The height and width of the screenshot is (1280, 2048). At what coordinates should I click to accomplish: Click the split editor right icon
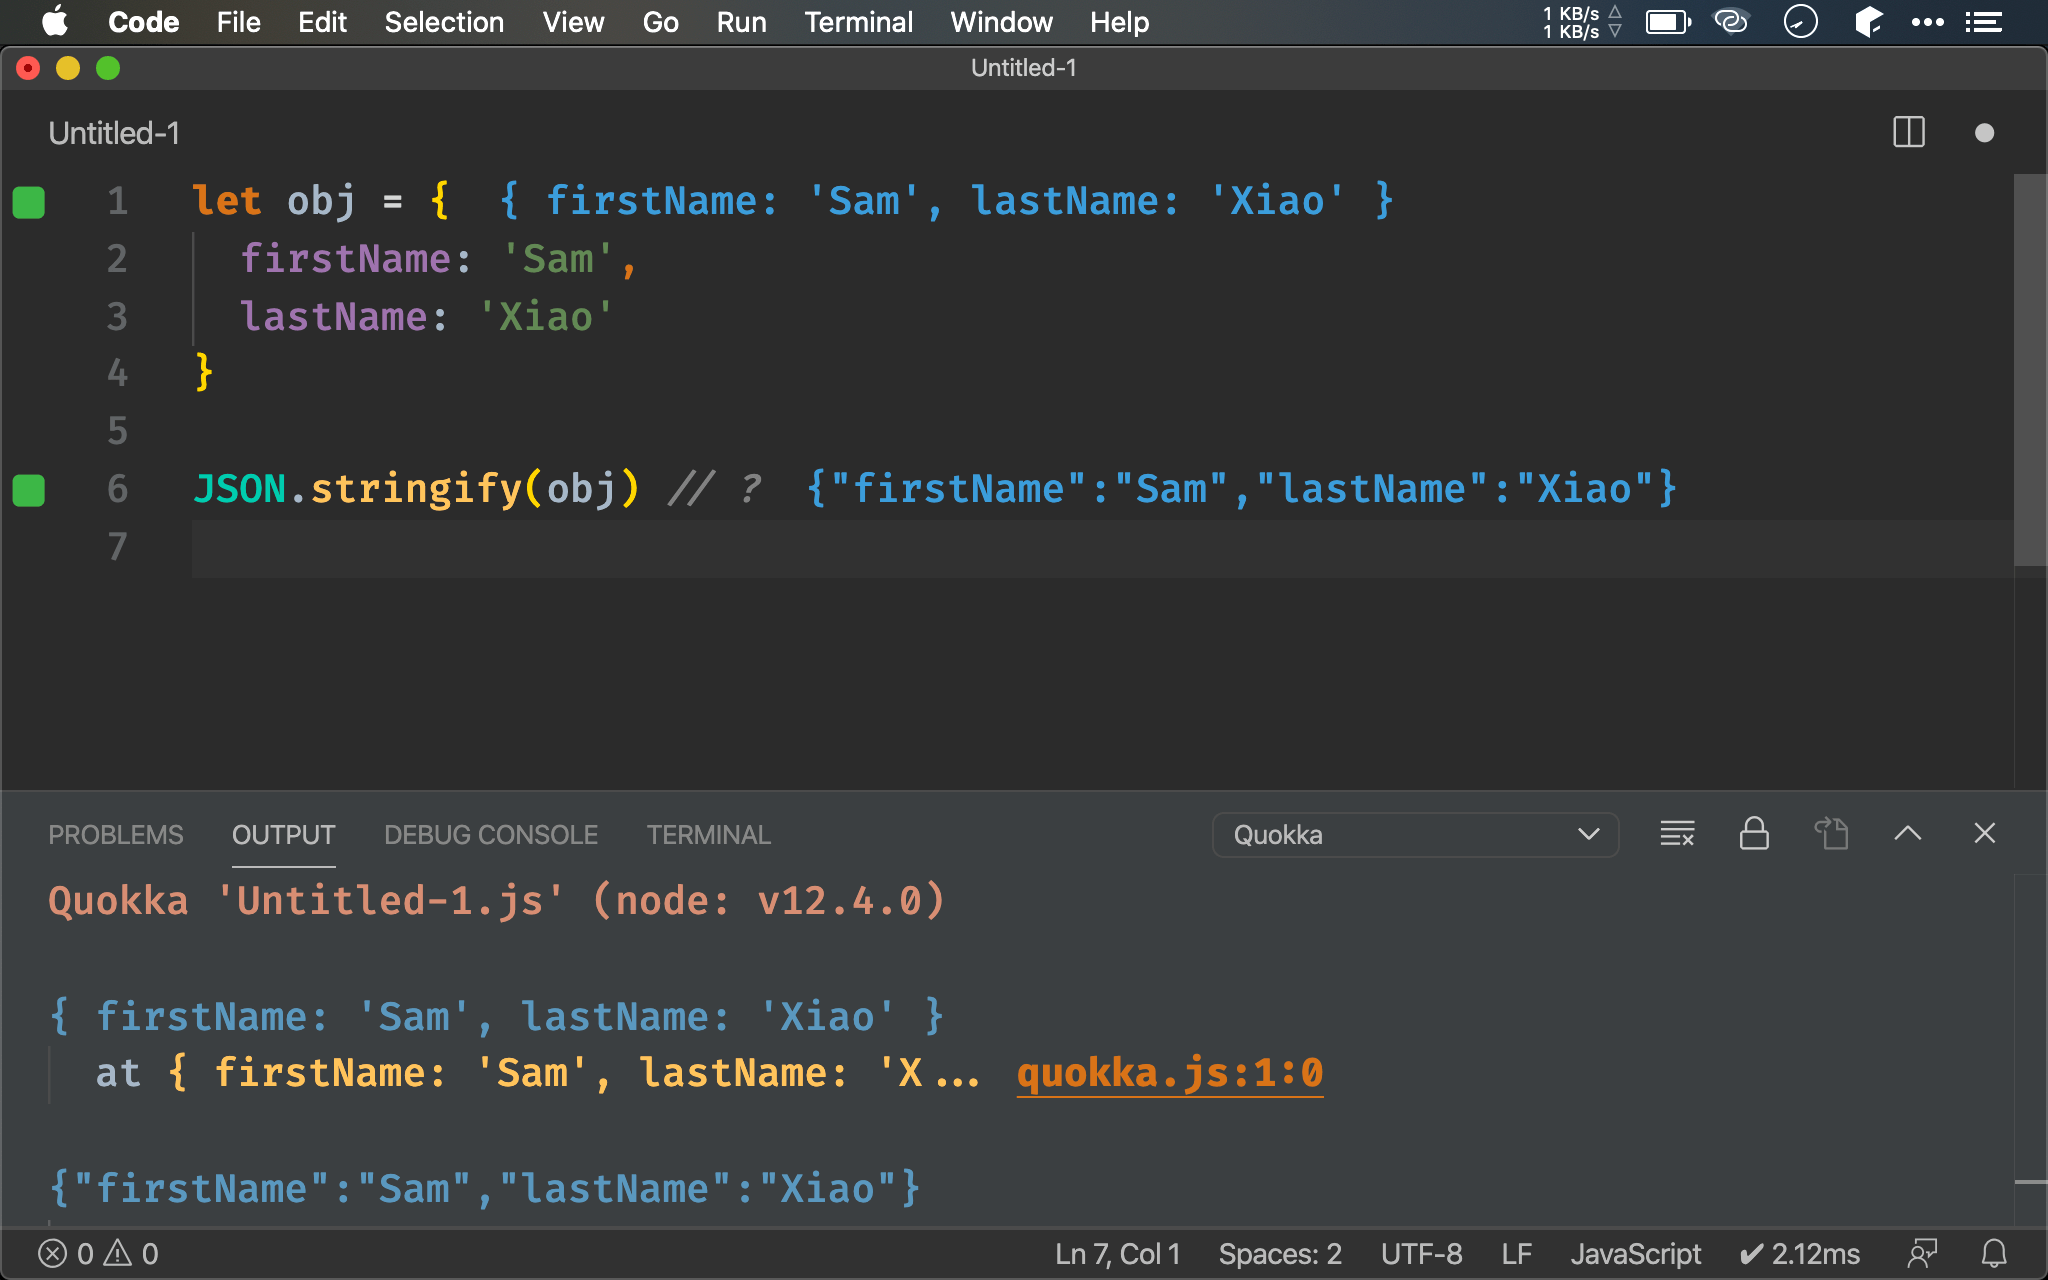pos(1908,133)
